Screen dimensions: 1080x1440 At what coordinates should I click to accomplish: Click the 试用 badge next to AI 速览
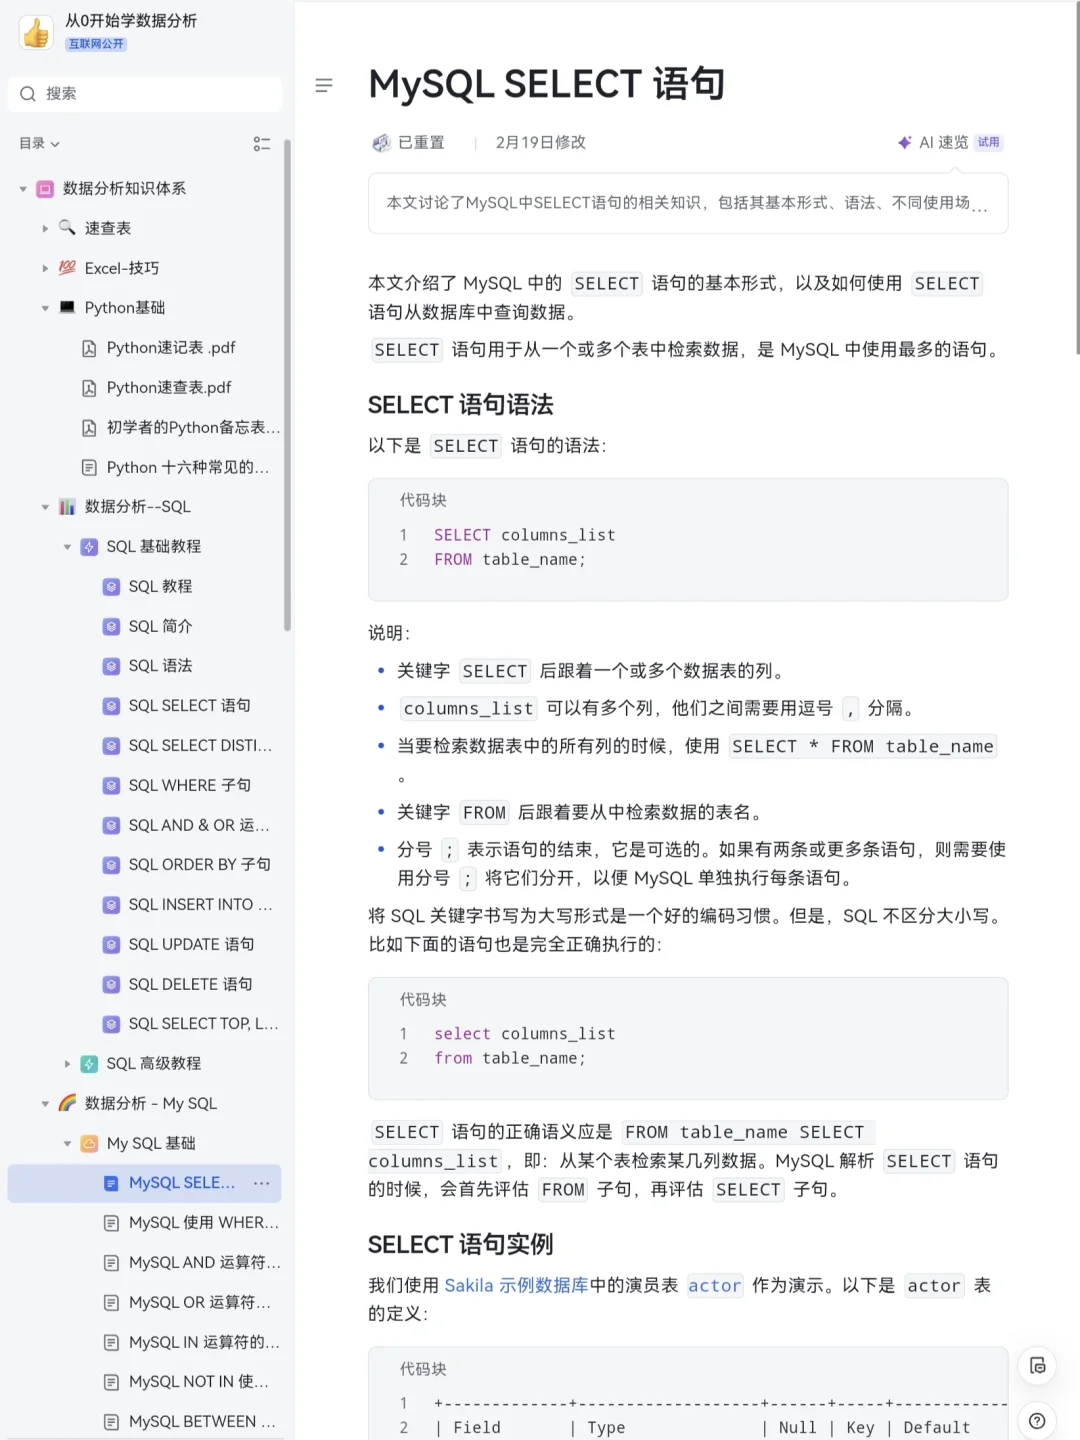[x=988, y=142]
